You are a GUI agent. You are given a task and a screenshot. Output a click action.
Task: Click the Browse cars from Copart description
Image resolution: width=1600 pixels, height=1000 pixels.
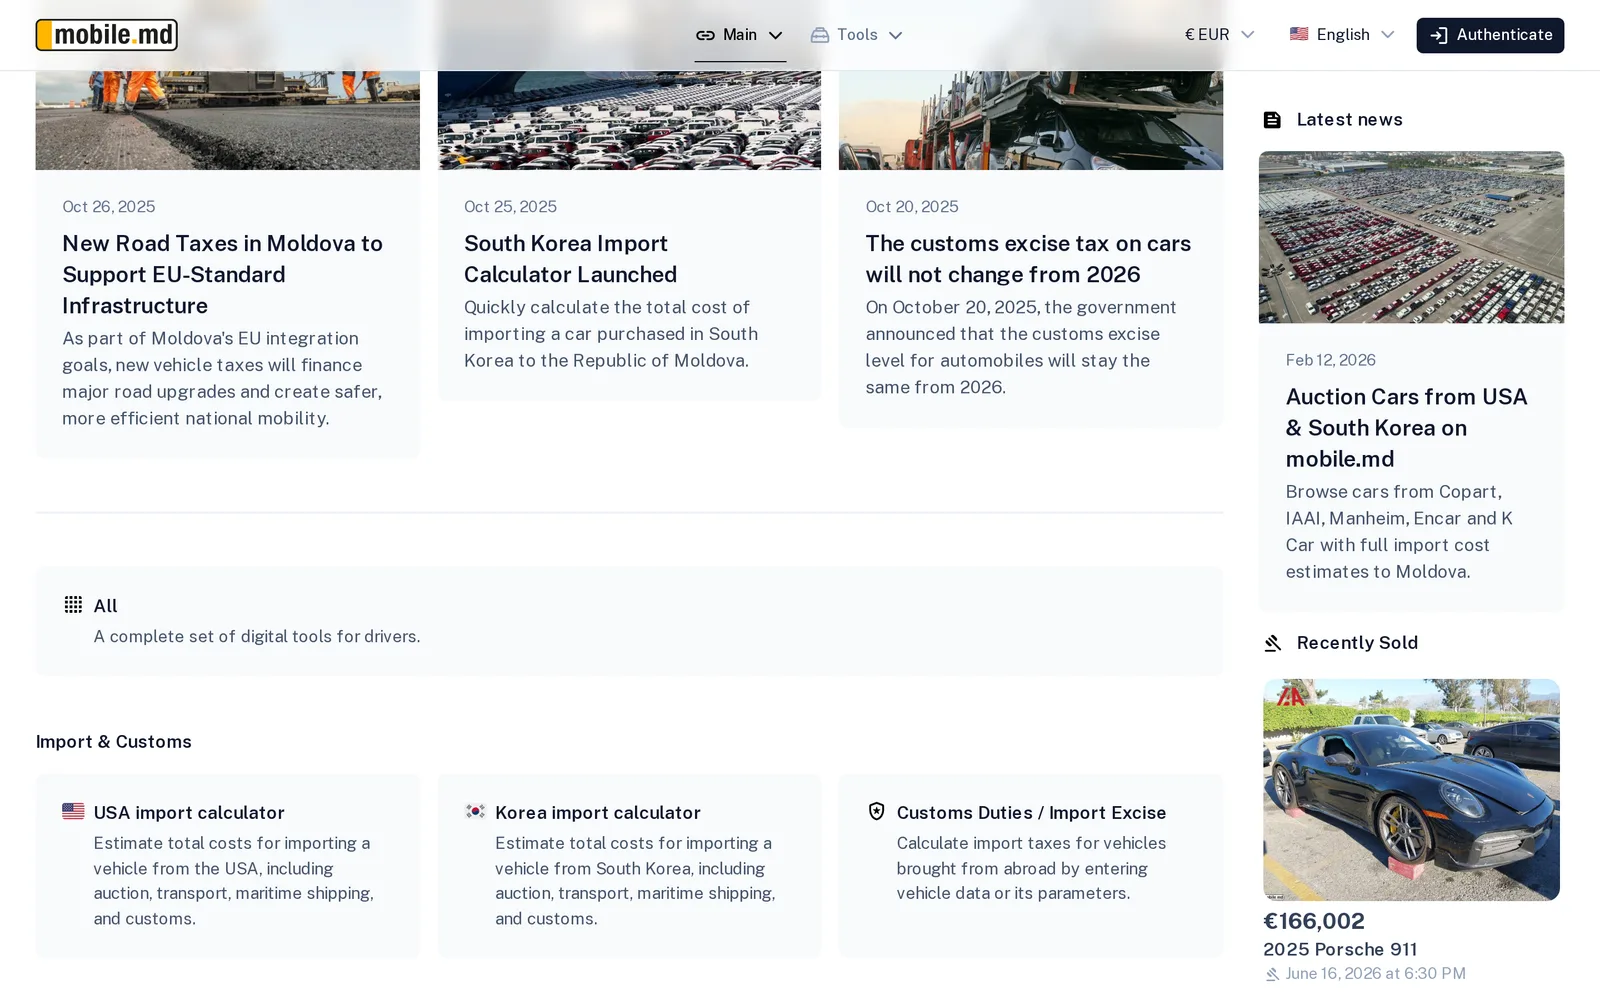tap(1400, 532)
